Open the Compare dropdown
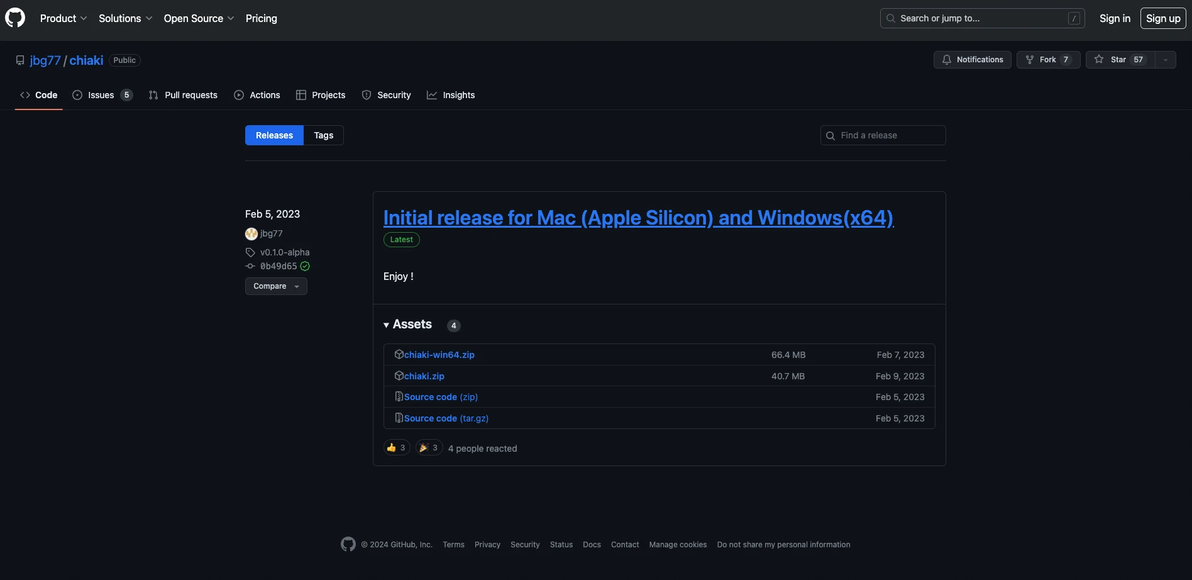Viewport: 1192px width, 580px height. click(x=276, y=286)
